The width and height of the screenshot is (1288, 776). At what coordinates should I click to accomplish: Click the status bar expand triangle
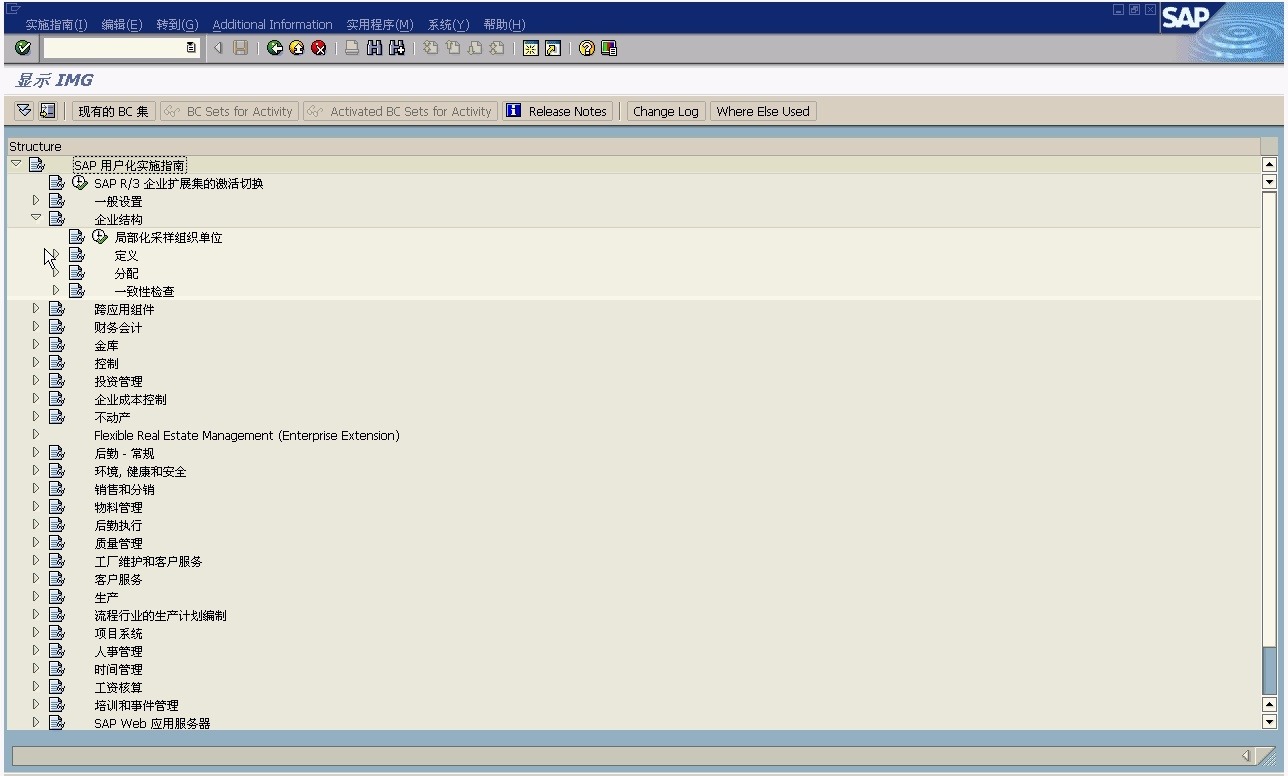click(x=1246, y=756)
